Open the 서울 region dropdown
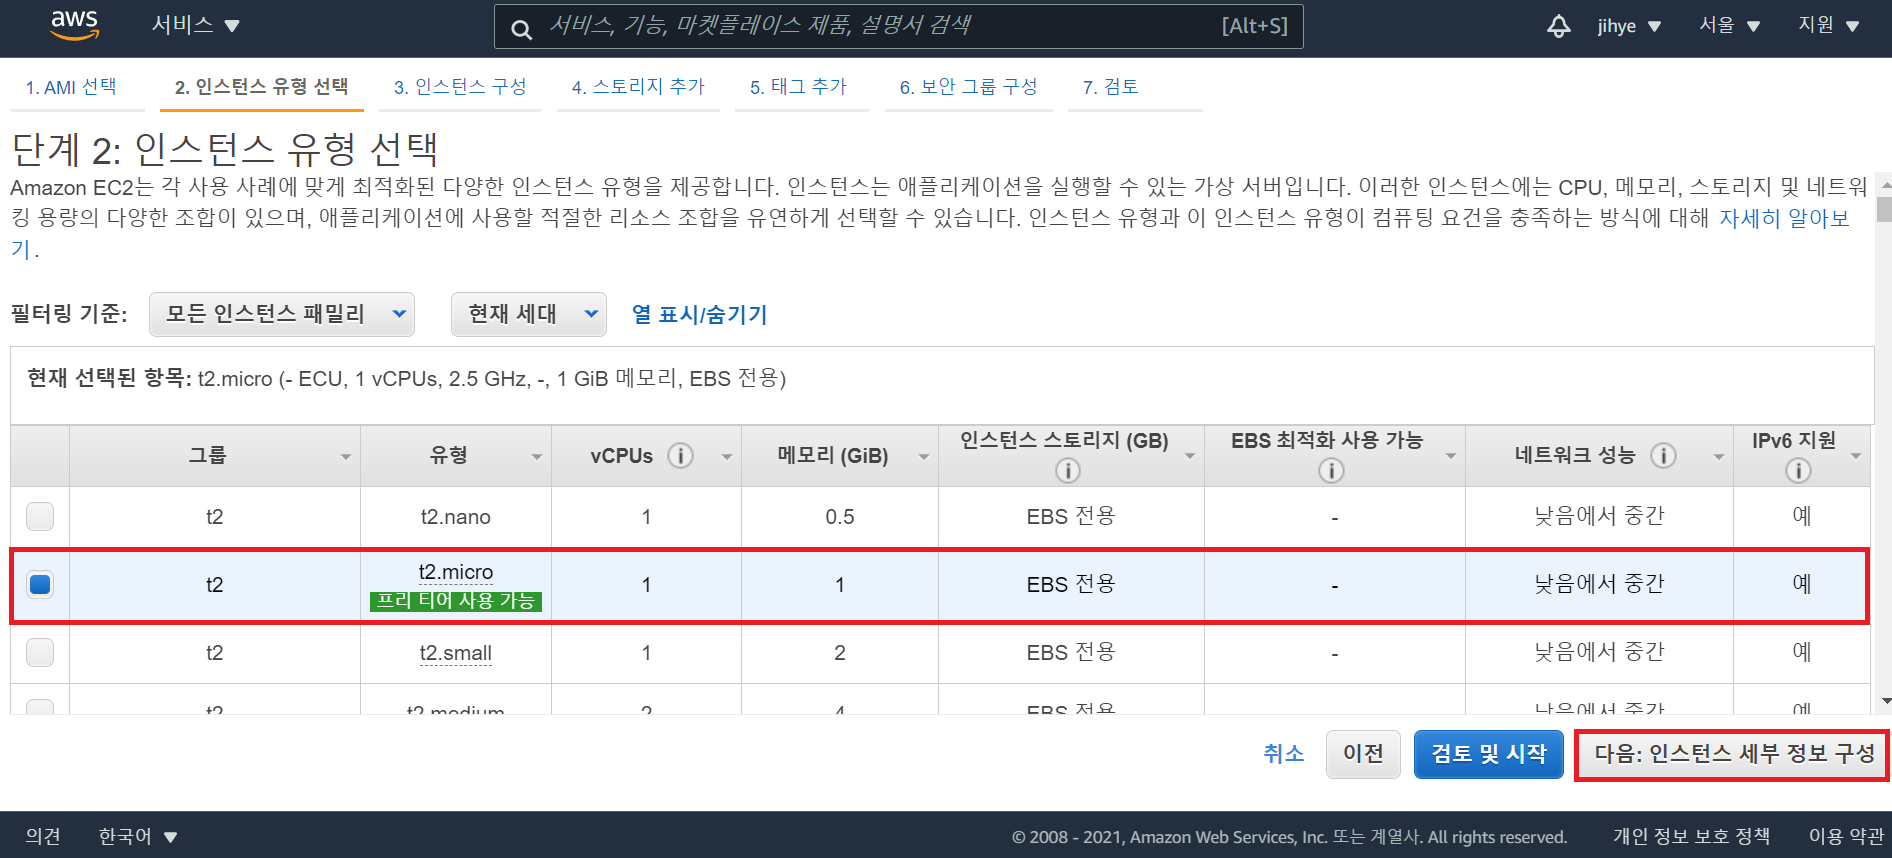The height and width of the screenshot is (858, 1892). (1729, 25)
